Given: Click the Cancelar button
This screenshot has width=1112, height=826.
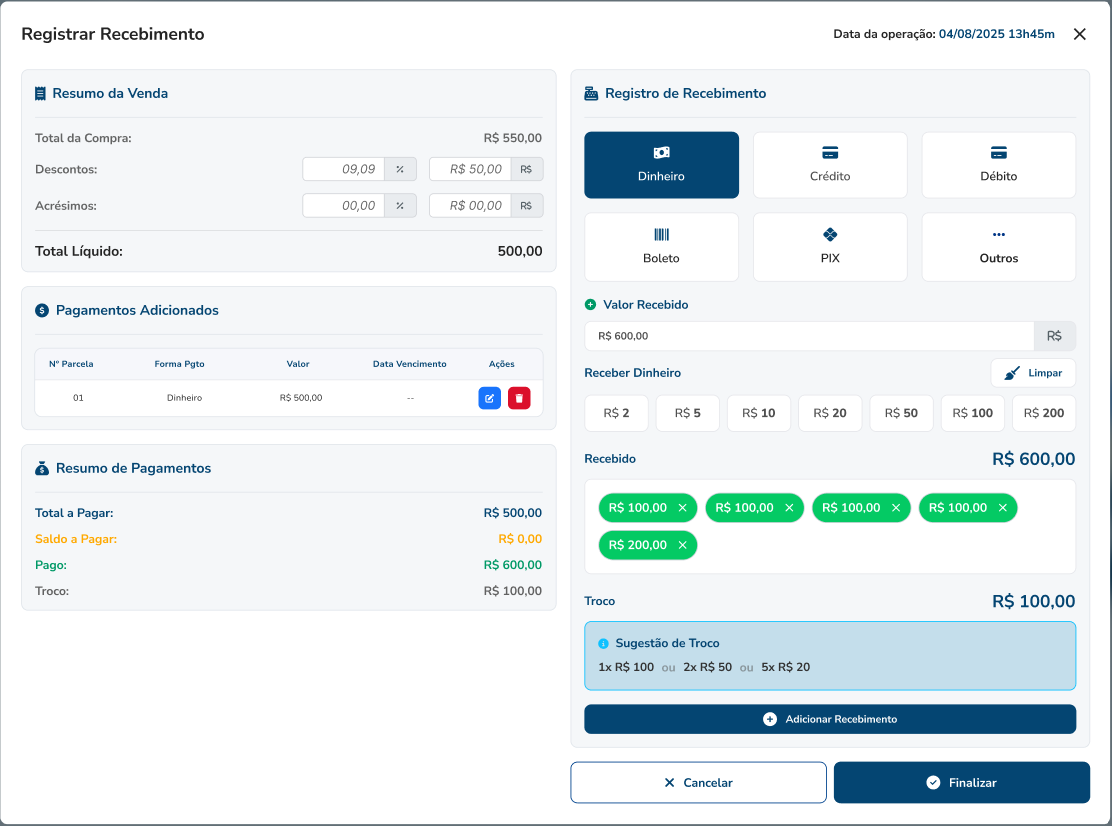Looking at the screenshot, I should point(698,783).
